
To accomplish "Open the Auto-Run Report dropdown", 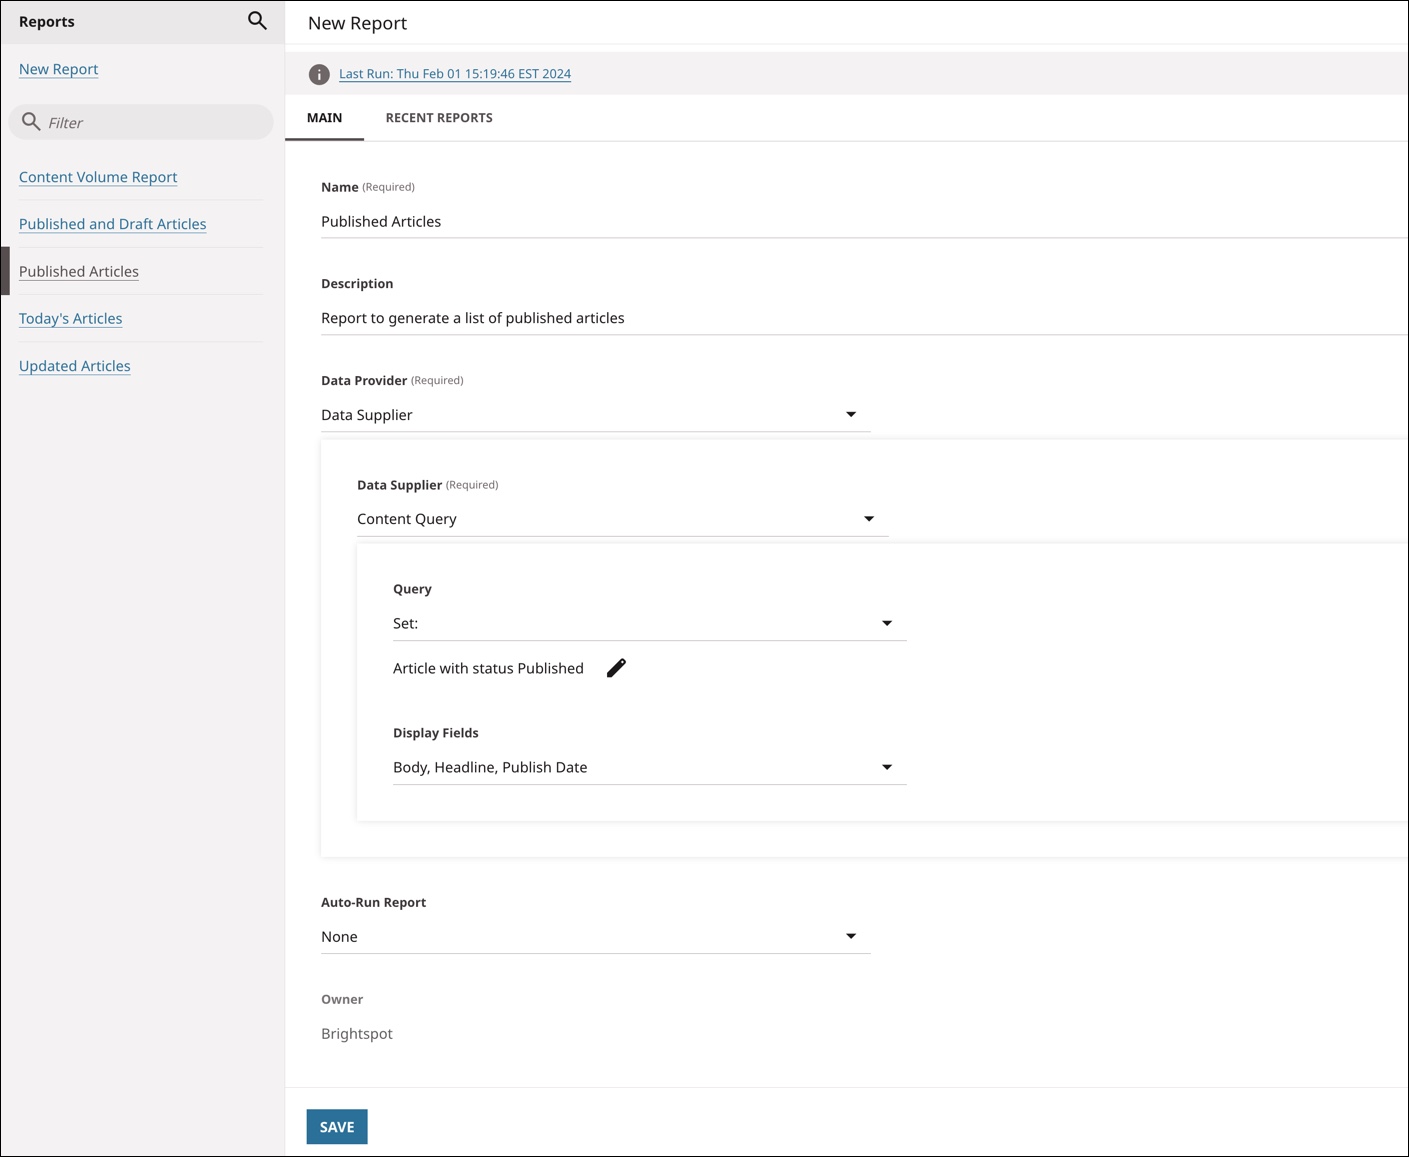I will (x=595, y=937).
